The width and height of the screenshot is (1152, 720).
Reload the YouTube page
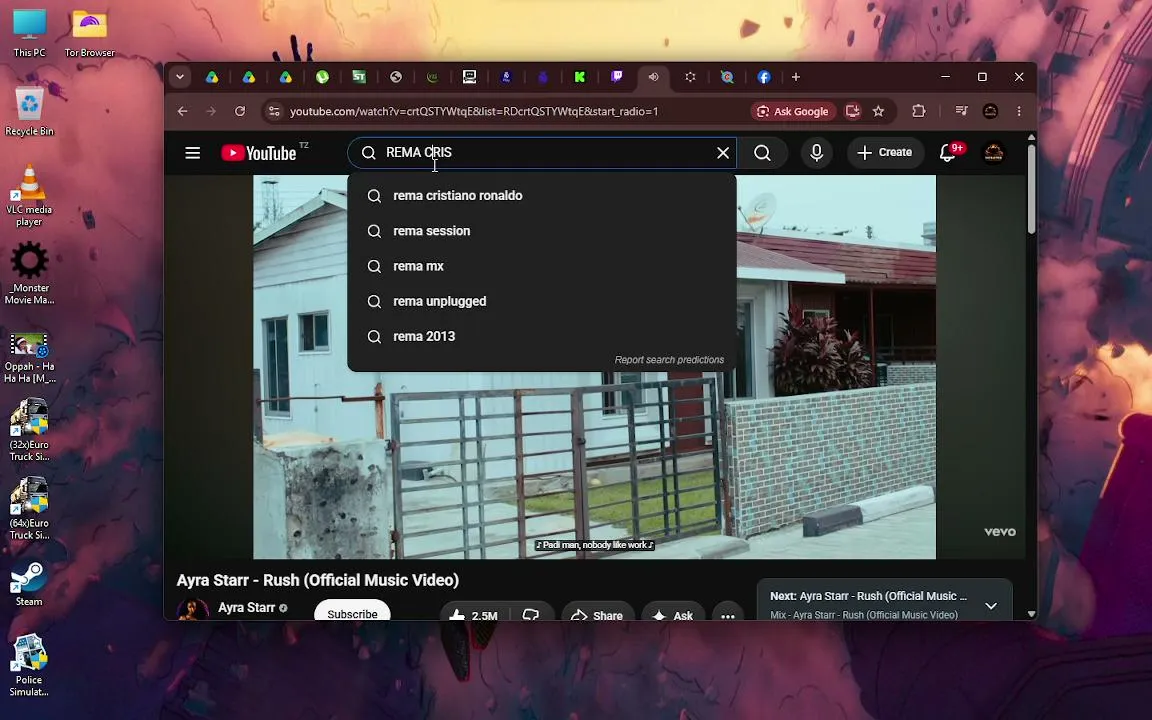coord(240,111)
